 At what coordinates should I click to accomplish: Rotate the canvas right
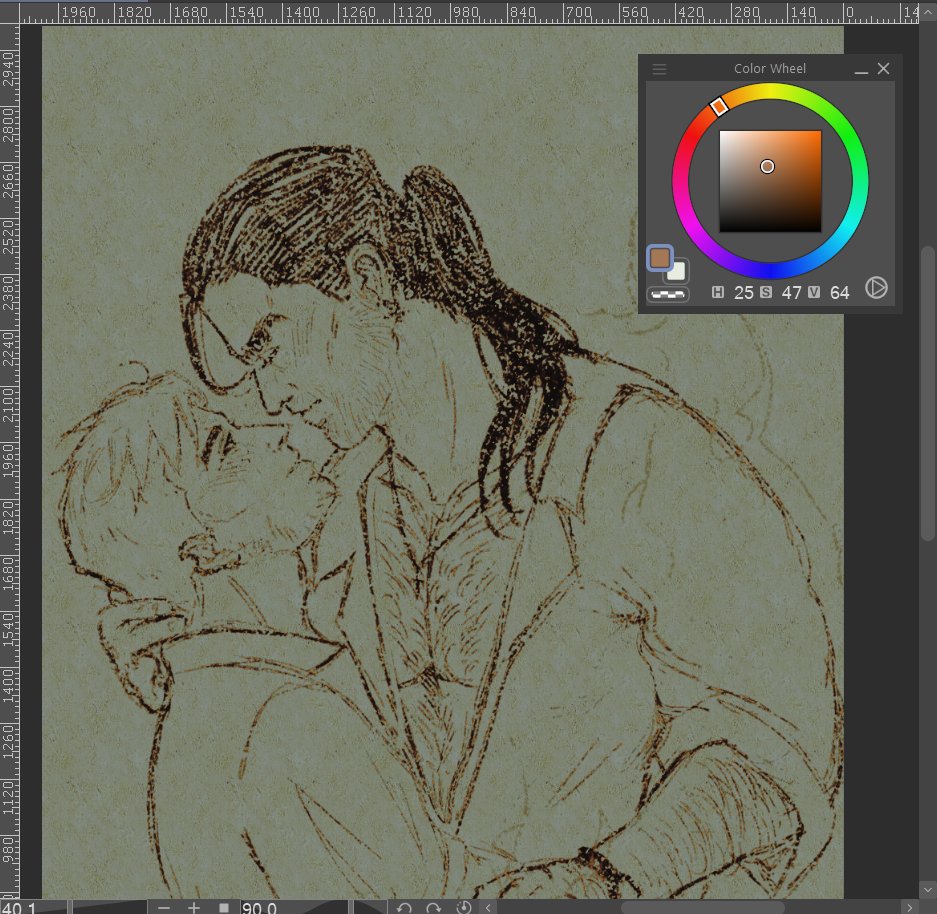[x=434, y=907]
